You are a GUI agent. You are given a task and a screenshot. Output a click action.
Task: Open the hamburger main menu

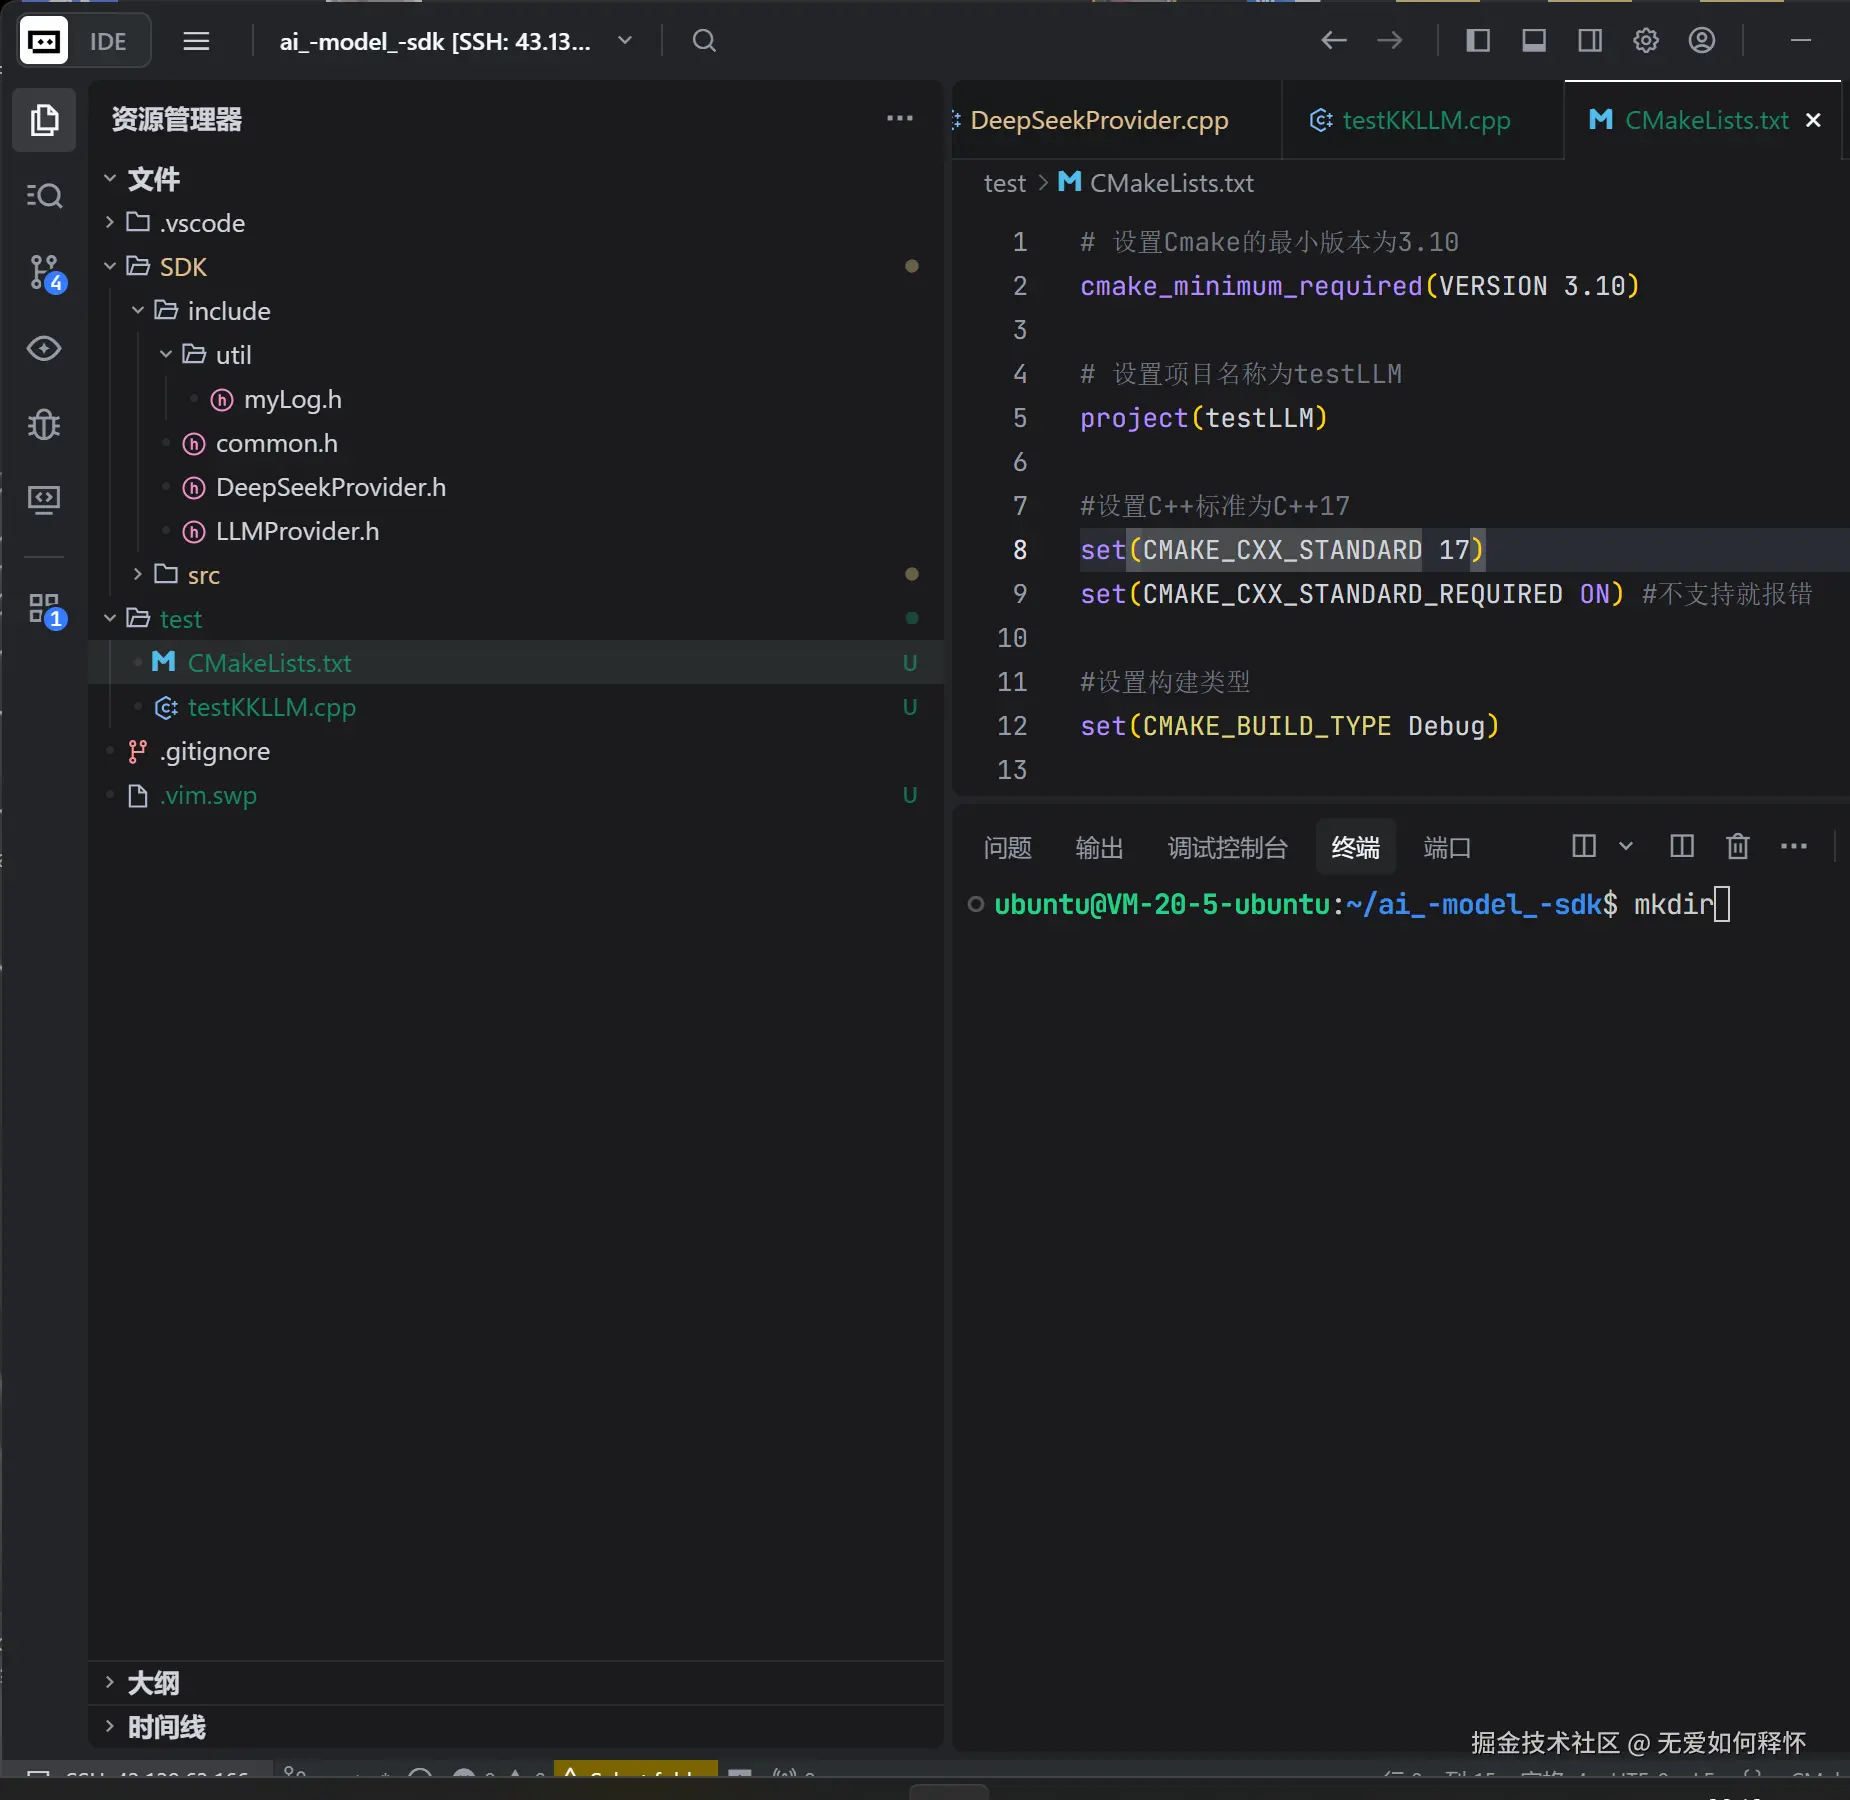[x=196, y=41]
